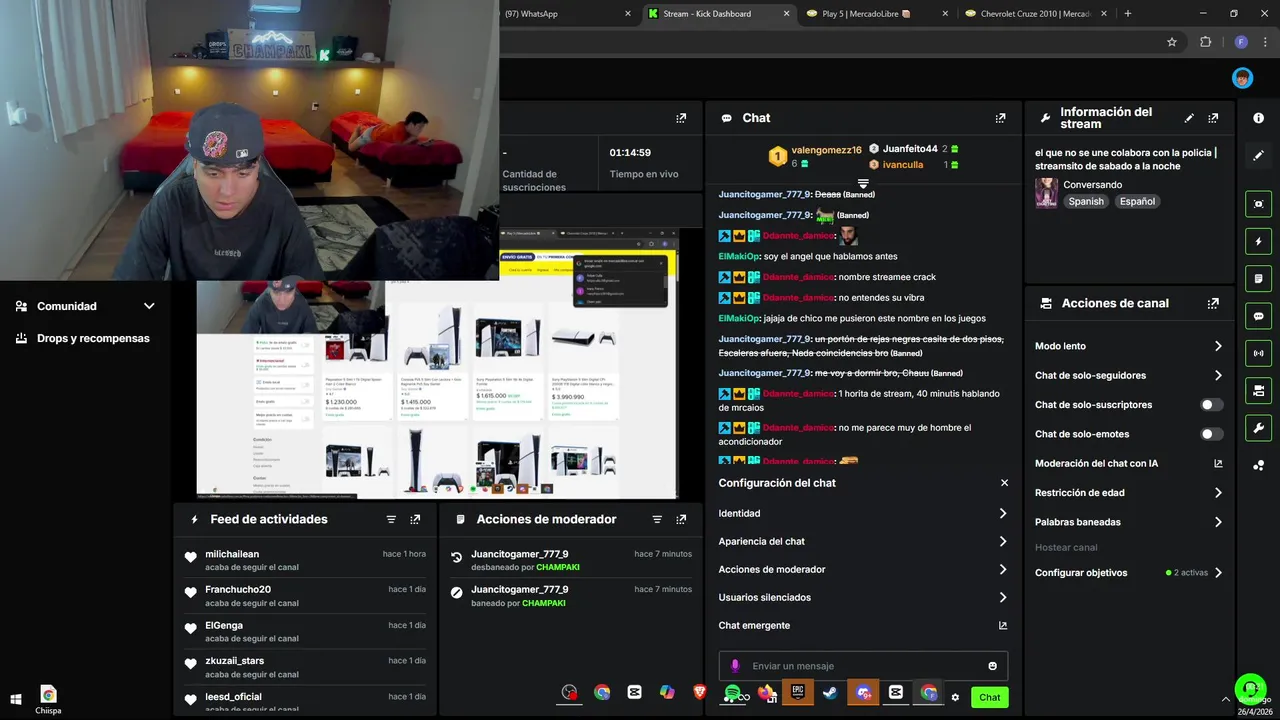Filter the Acciones de moderador list

coord(657,519)
